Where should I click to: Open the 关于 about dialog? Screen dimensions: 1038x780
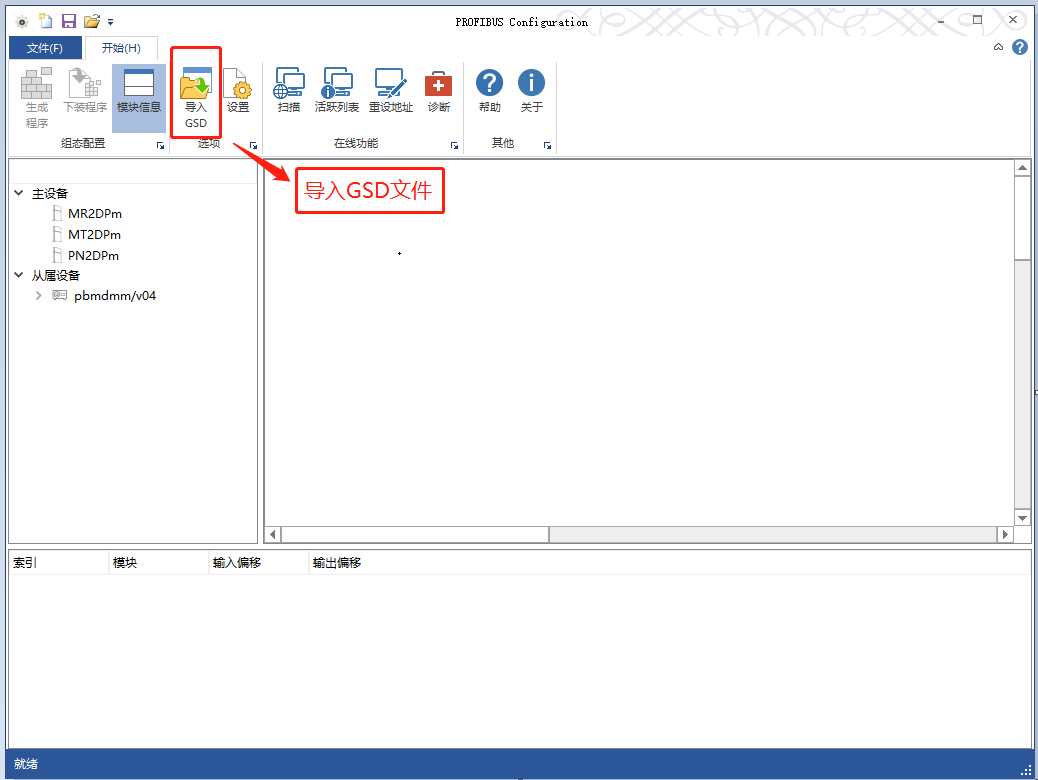pyautogui.click(x=531, y=93)
